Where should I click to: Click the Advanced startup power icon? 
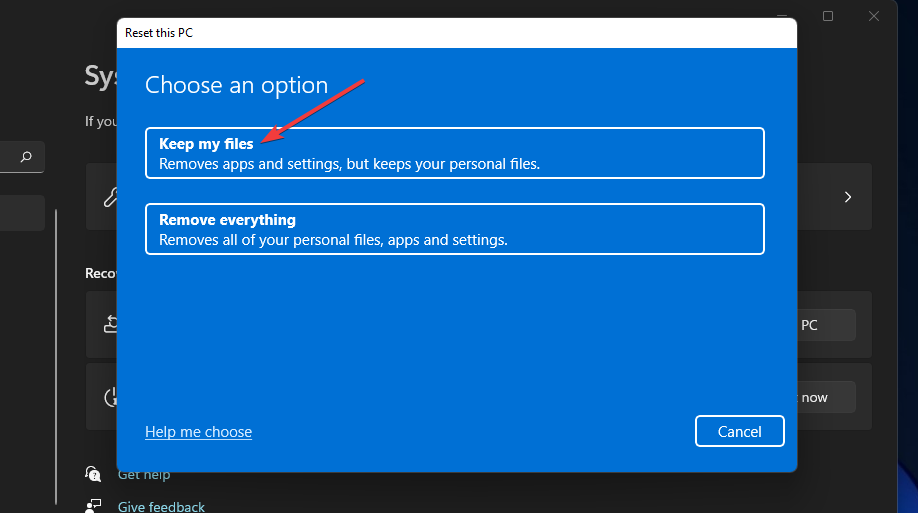click(x=110, y=397)
